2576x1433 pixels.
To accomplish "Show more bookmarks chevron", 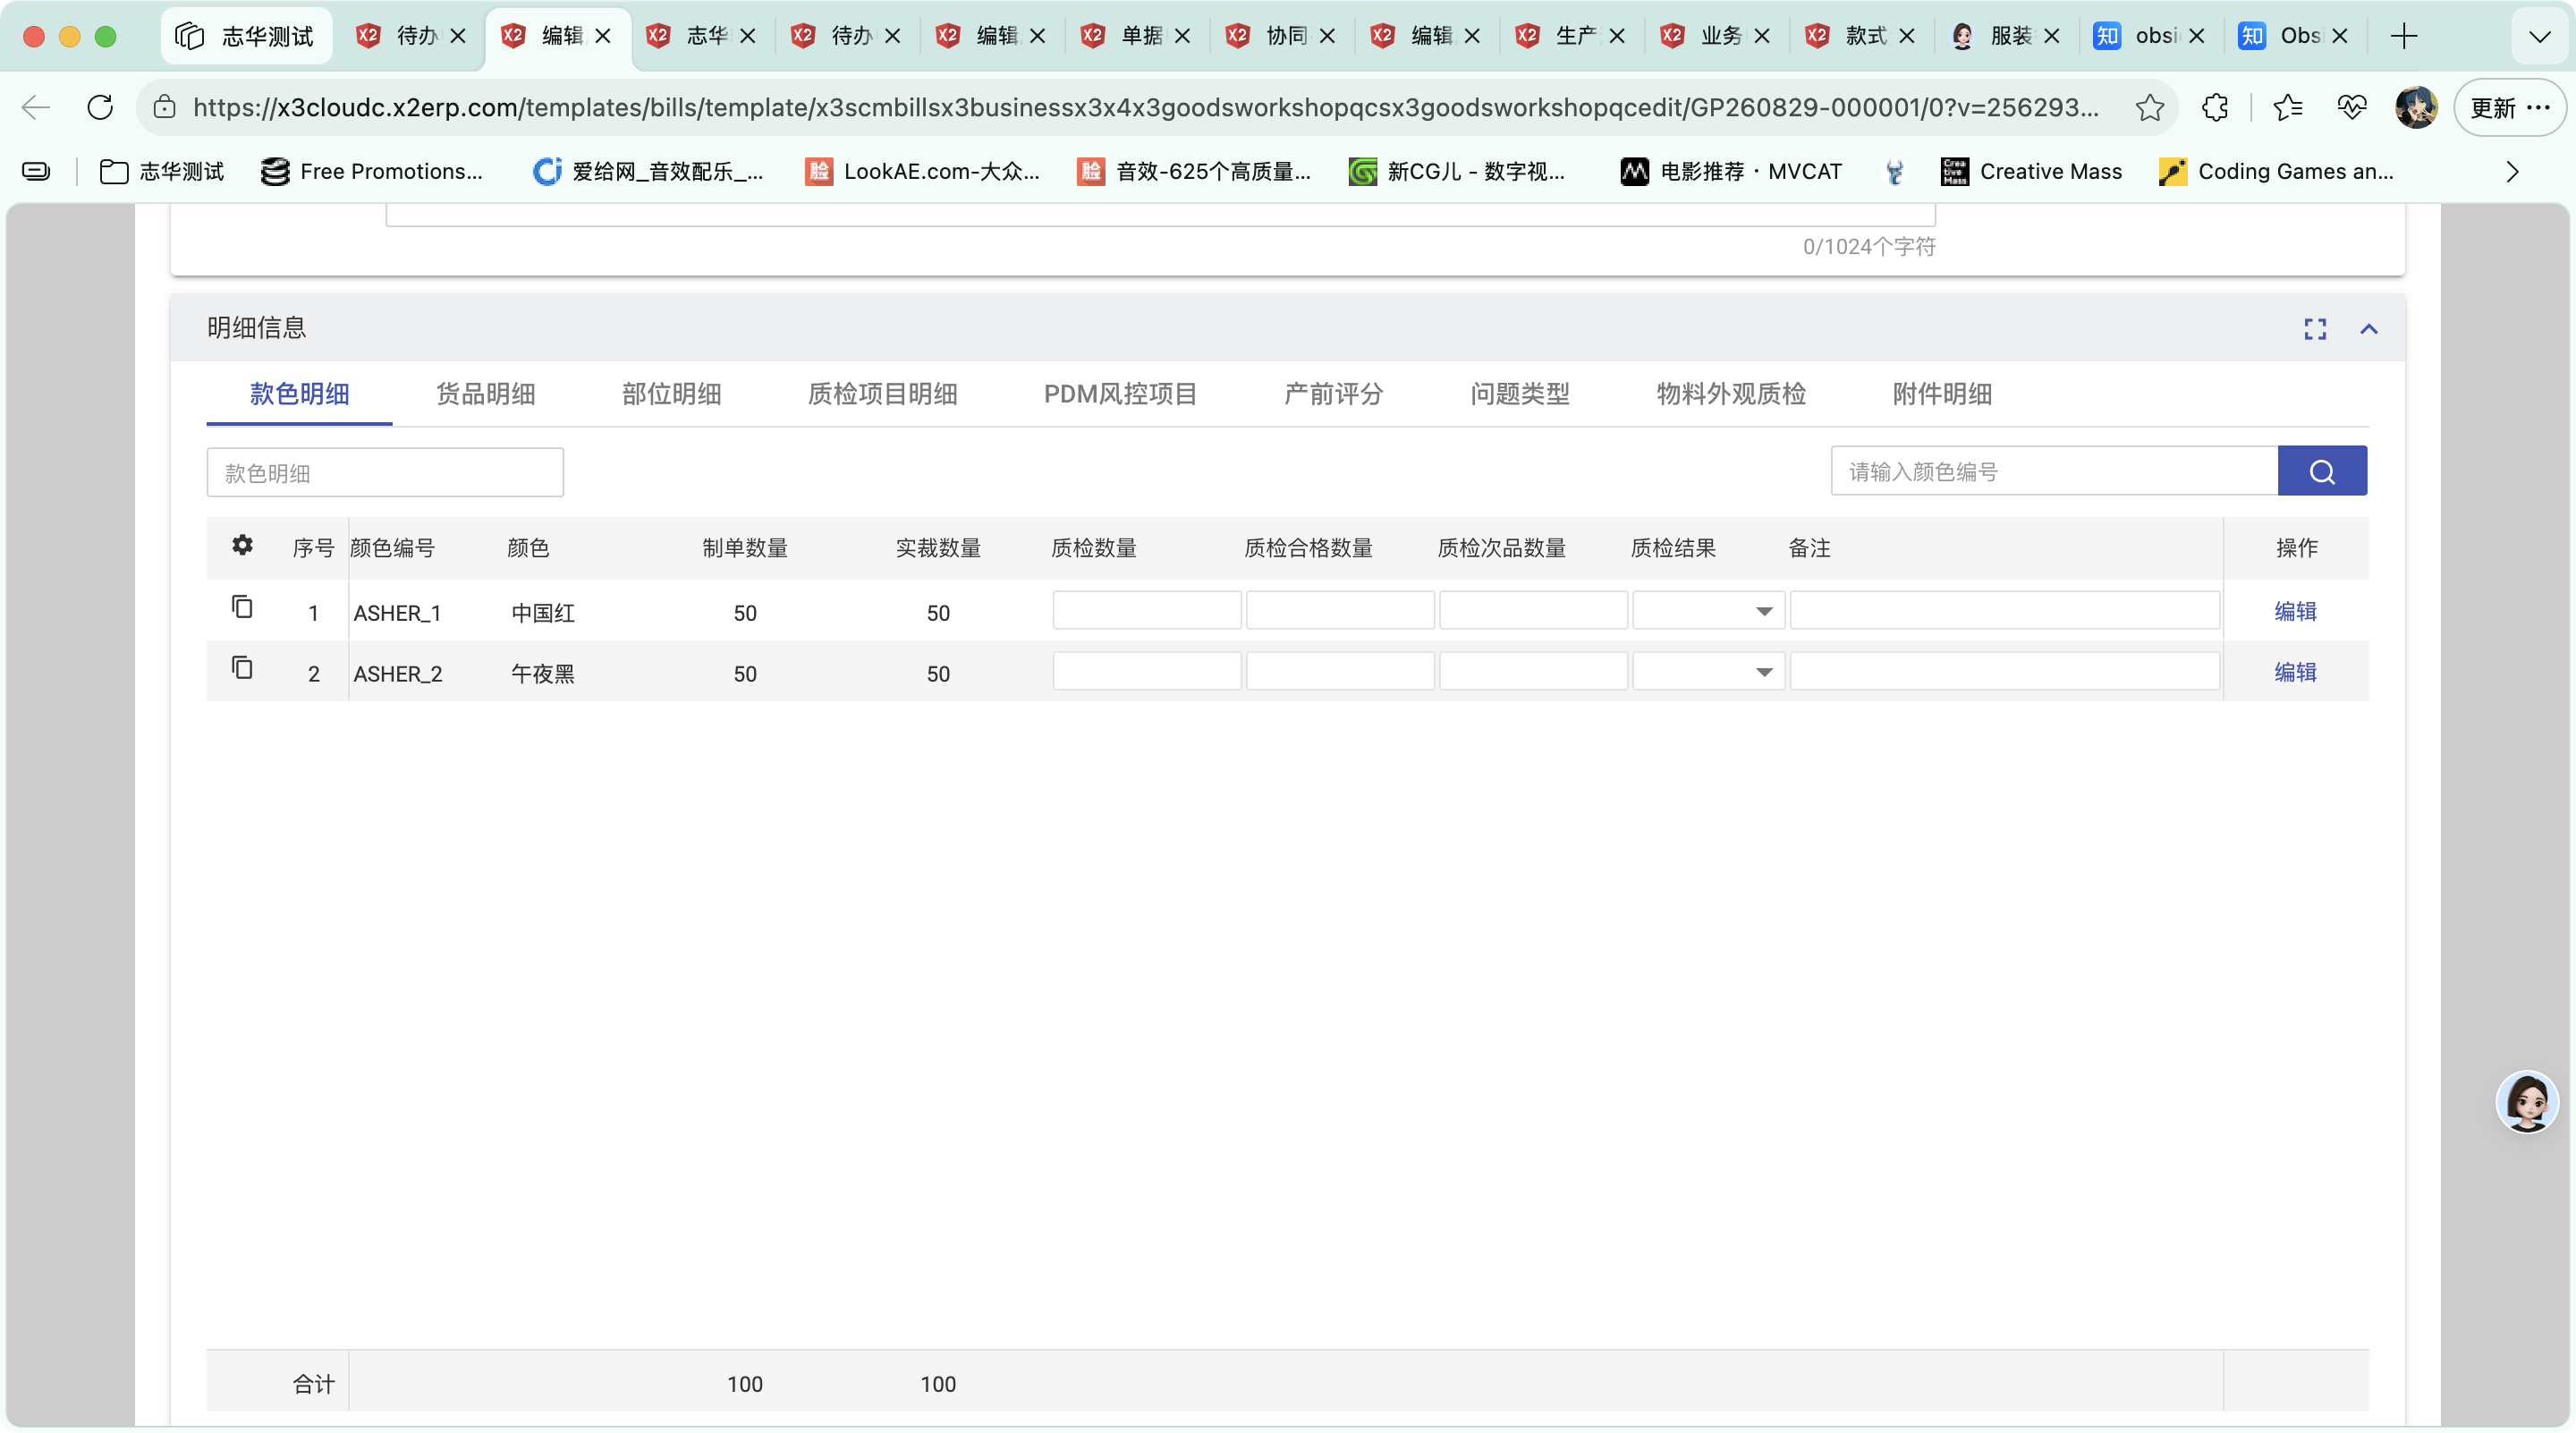I will (2512, 172).
